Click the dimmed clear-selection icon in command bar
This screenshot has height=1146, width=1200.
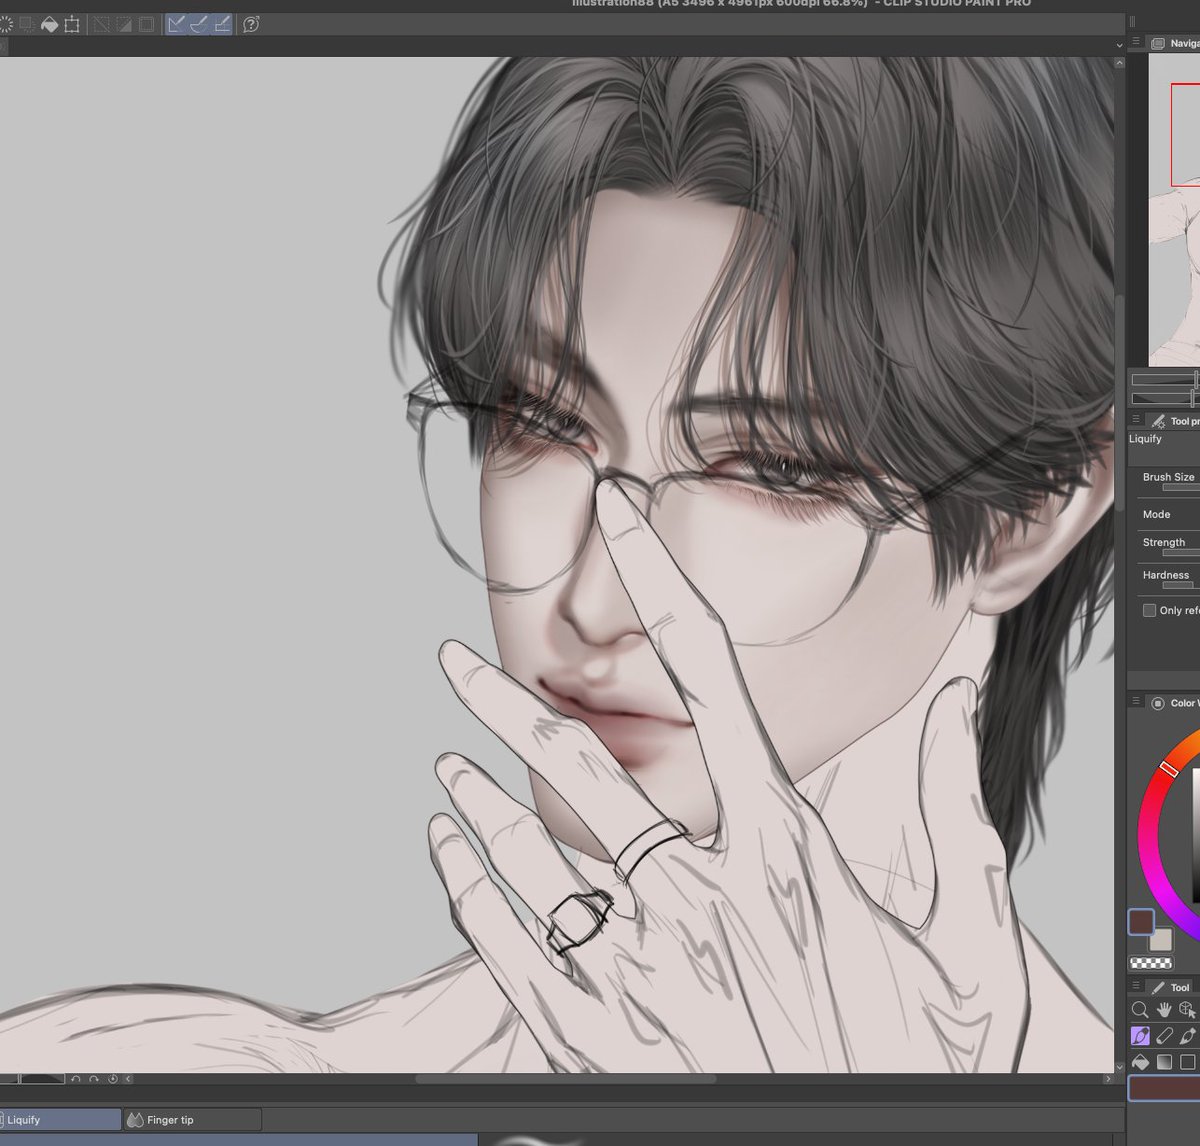26,24
